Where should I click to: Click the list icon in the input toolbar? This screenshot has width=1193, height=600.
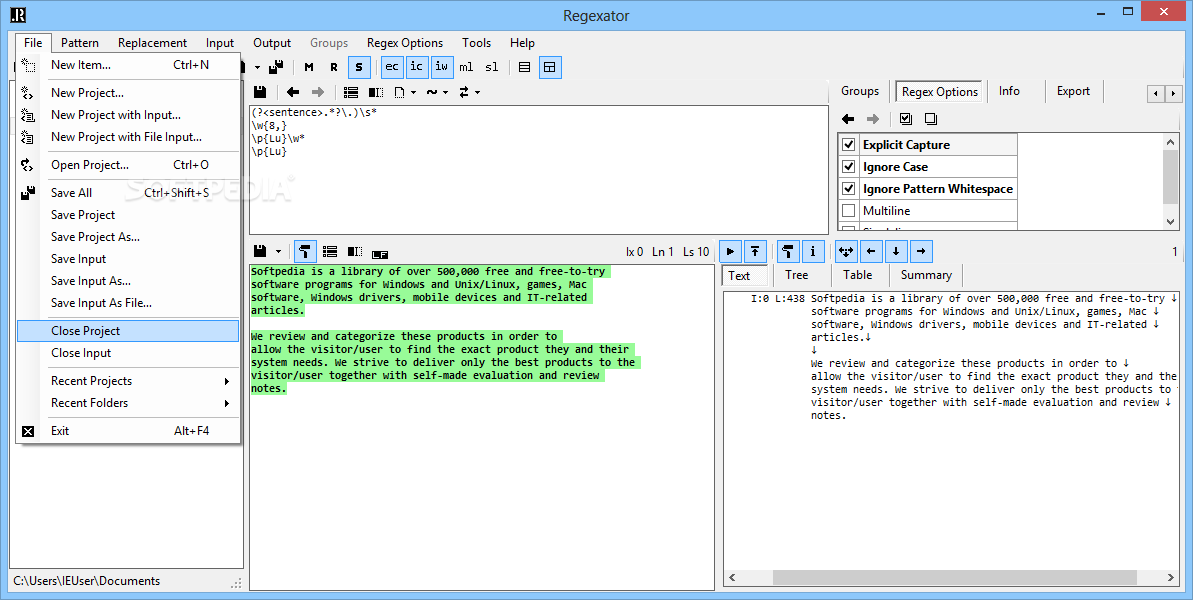click(329, 251)
